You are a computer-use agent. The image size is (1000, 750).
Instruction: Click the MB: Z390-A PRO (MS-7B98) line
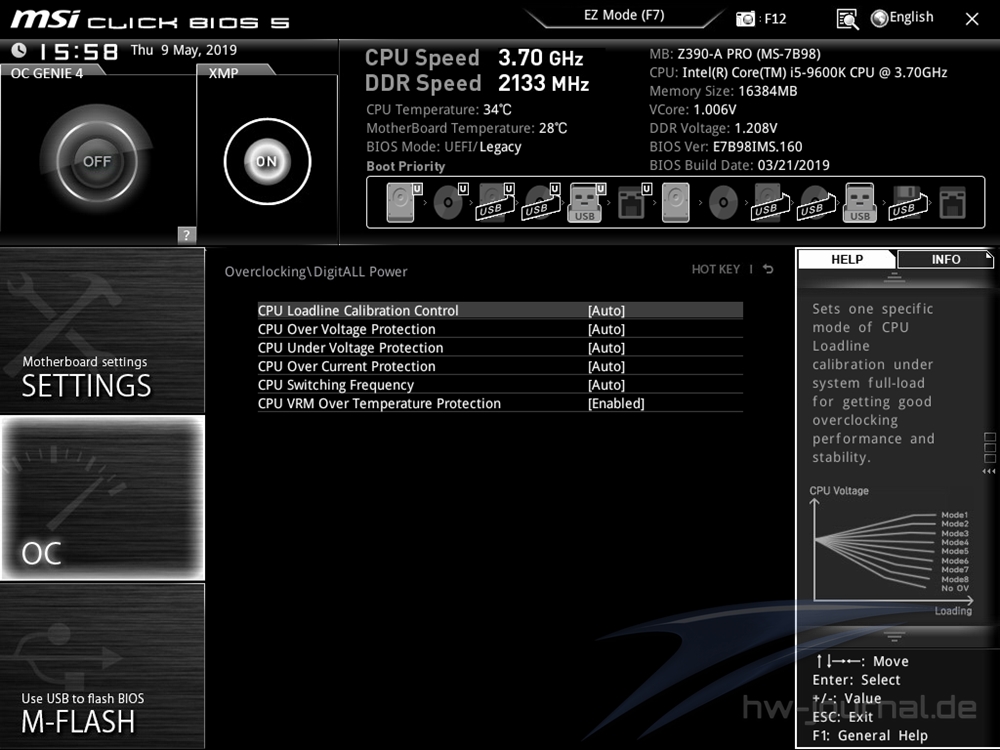(735, 54)
